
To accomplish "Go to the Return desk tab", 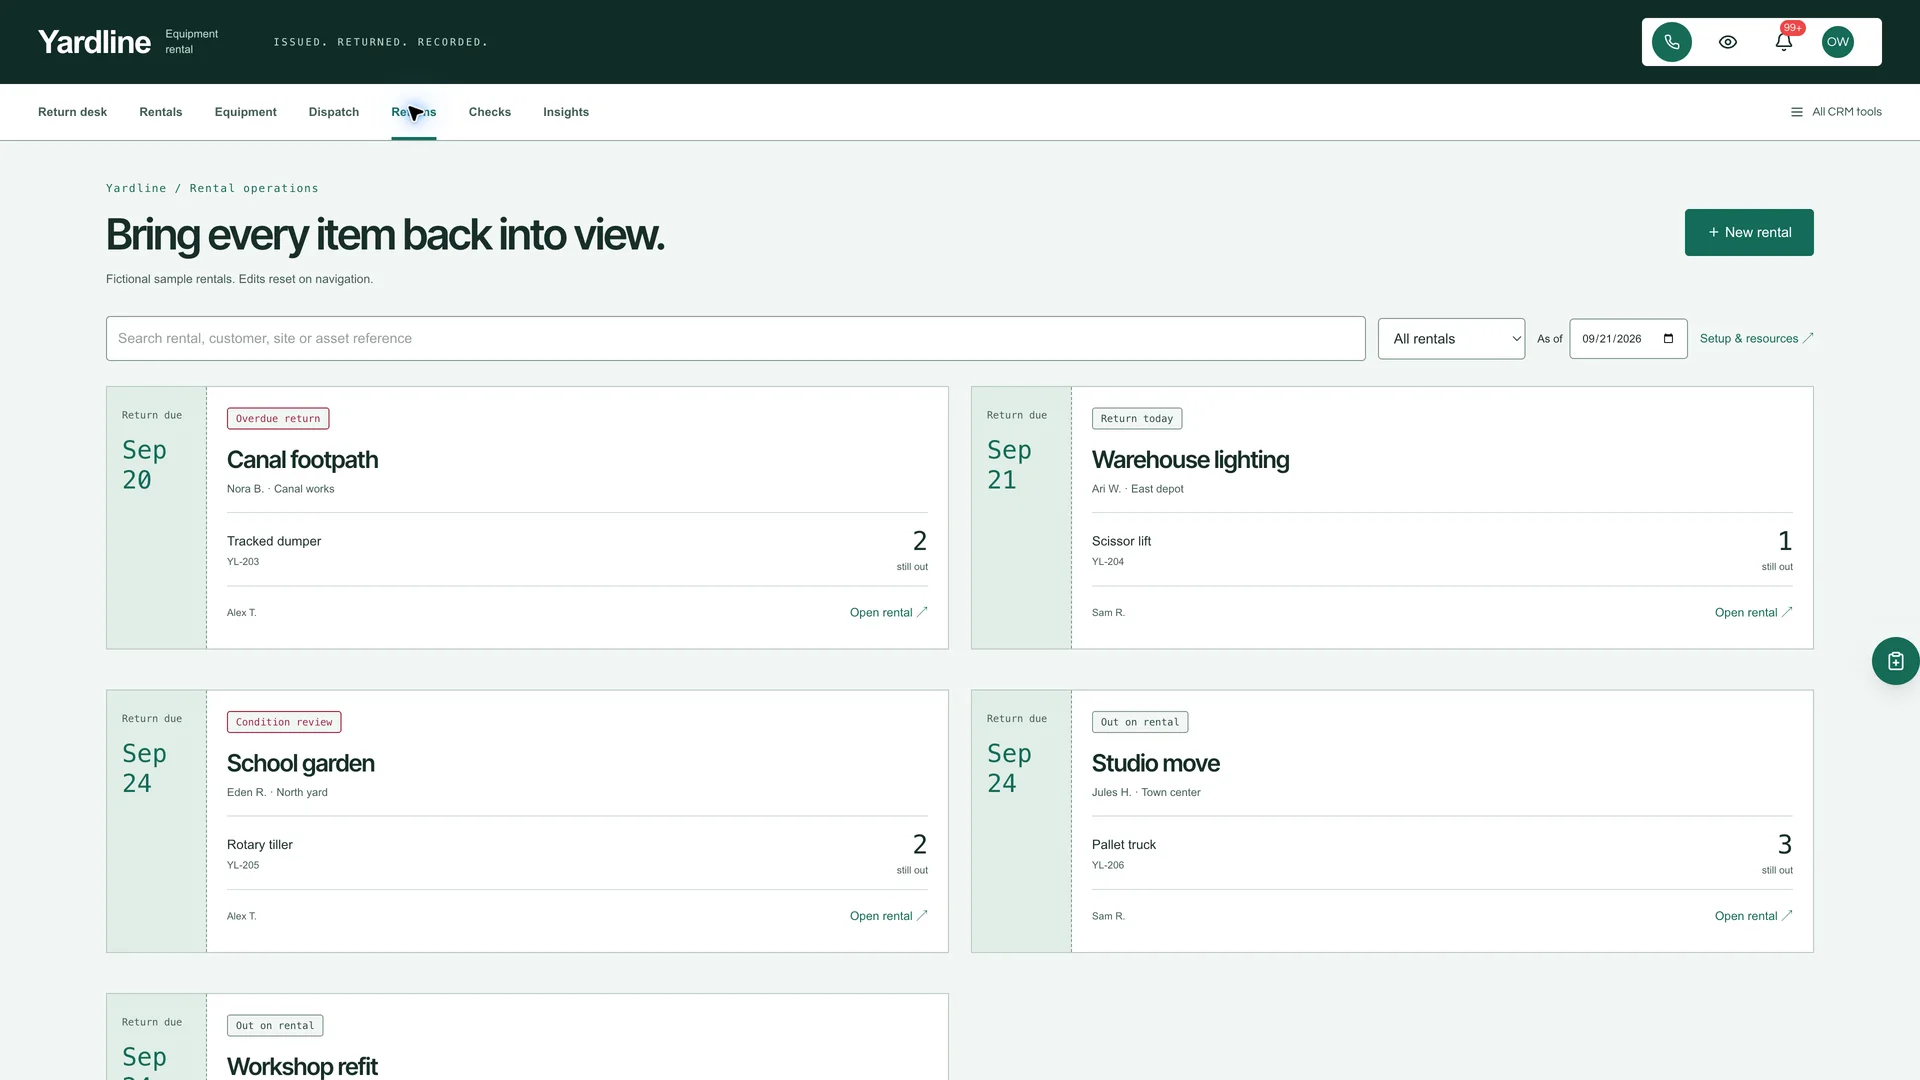I will pos(72,112).
